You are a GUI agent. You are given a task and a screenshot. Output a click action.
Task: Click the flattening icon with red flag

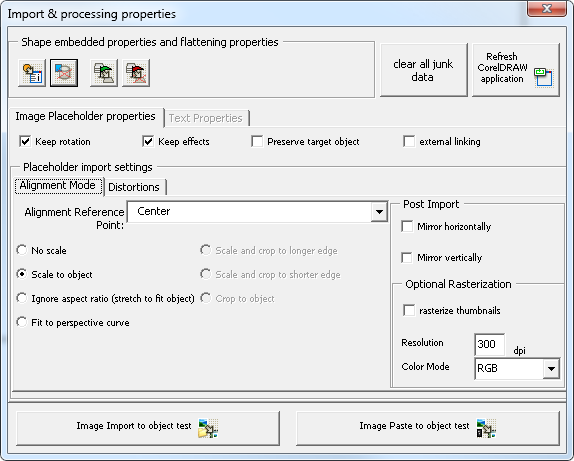pyautogui.click(x=136, y=73)
